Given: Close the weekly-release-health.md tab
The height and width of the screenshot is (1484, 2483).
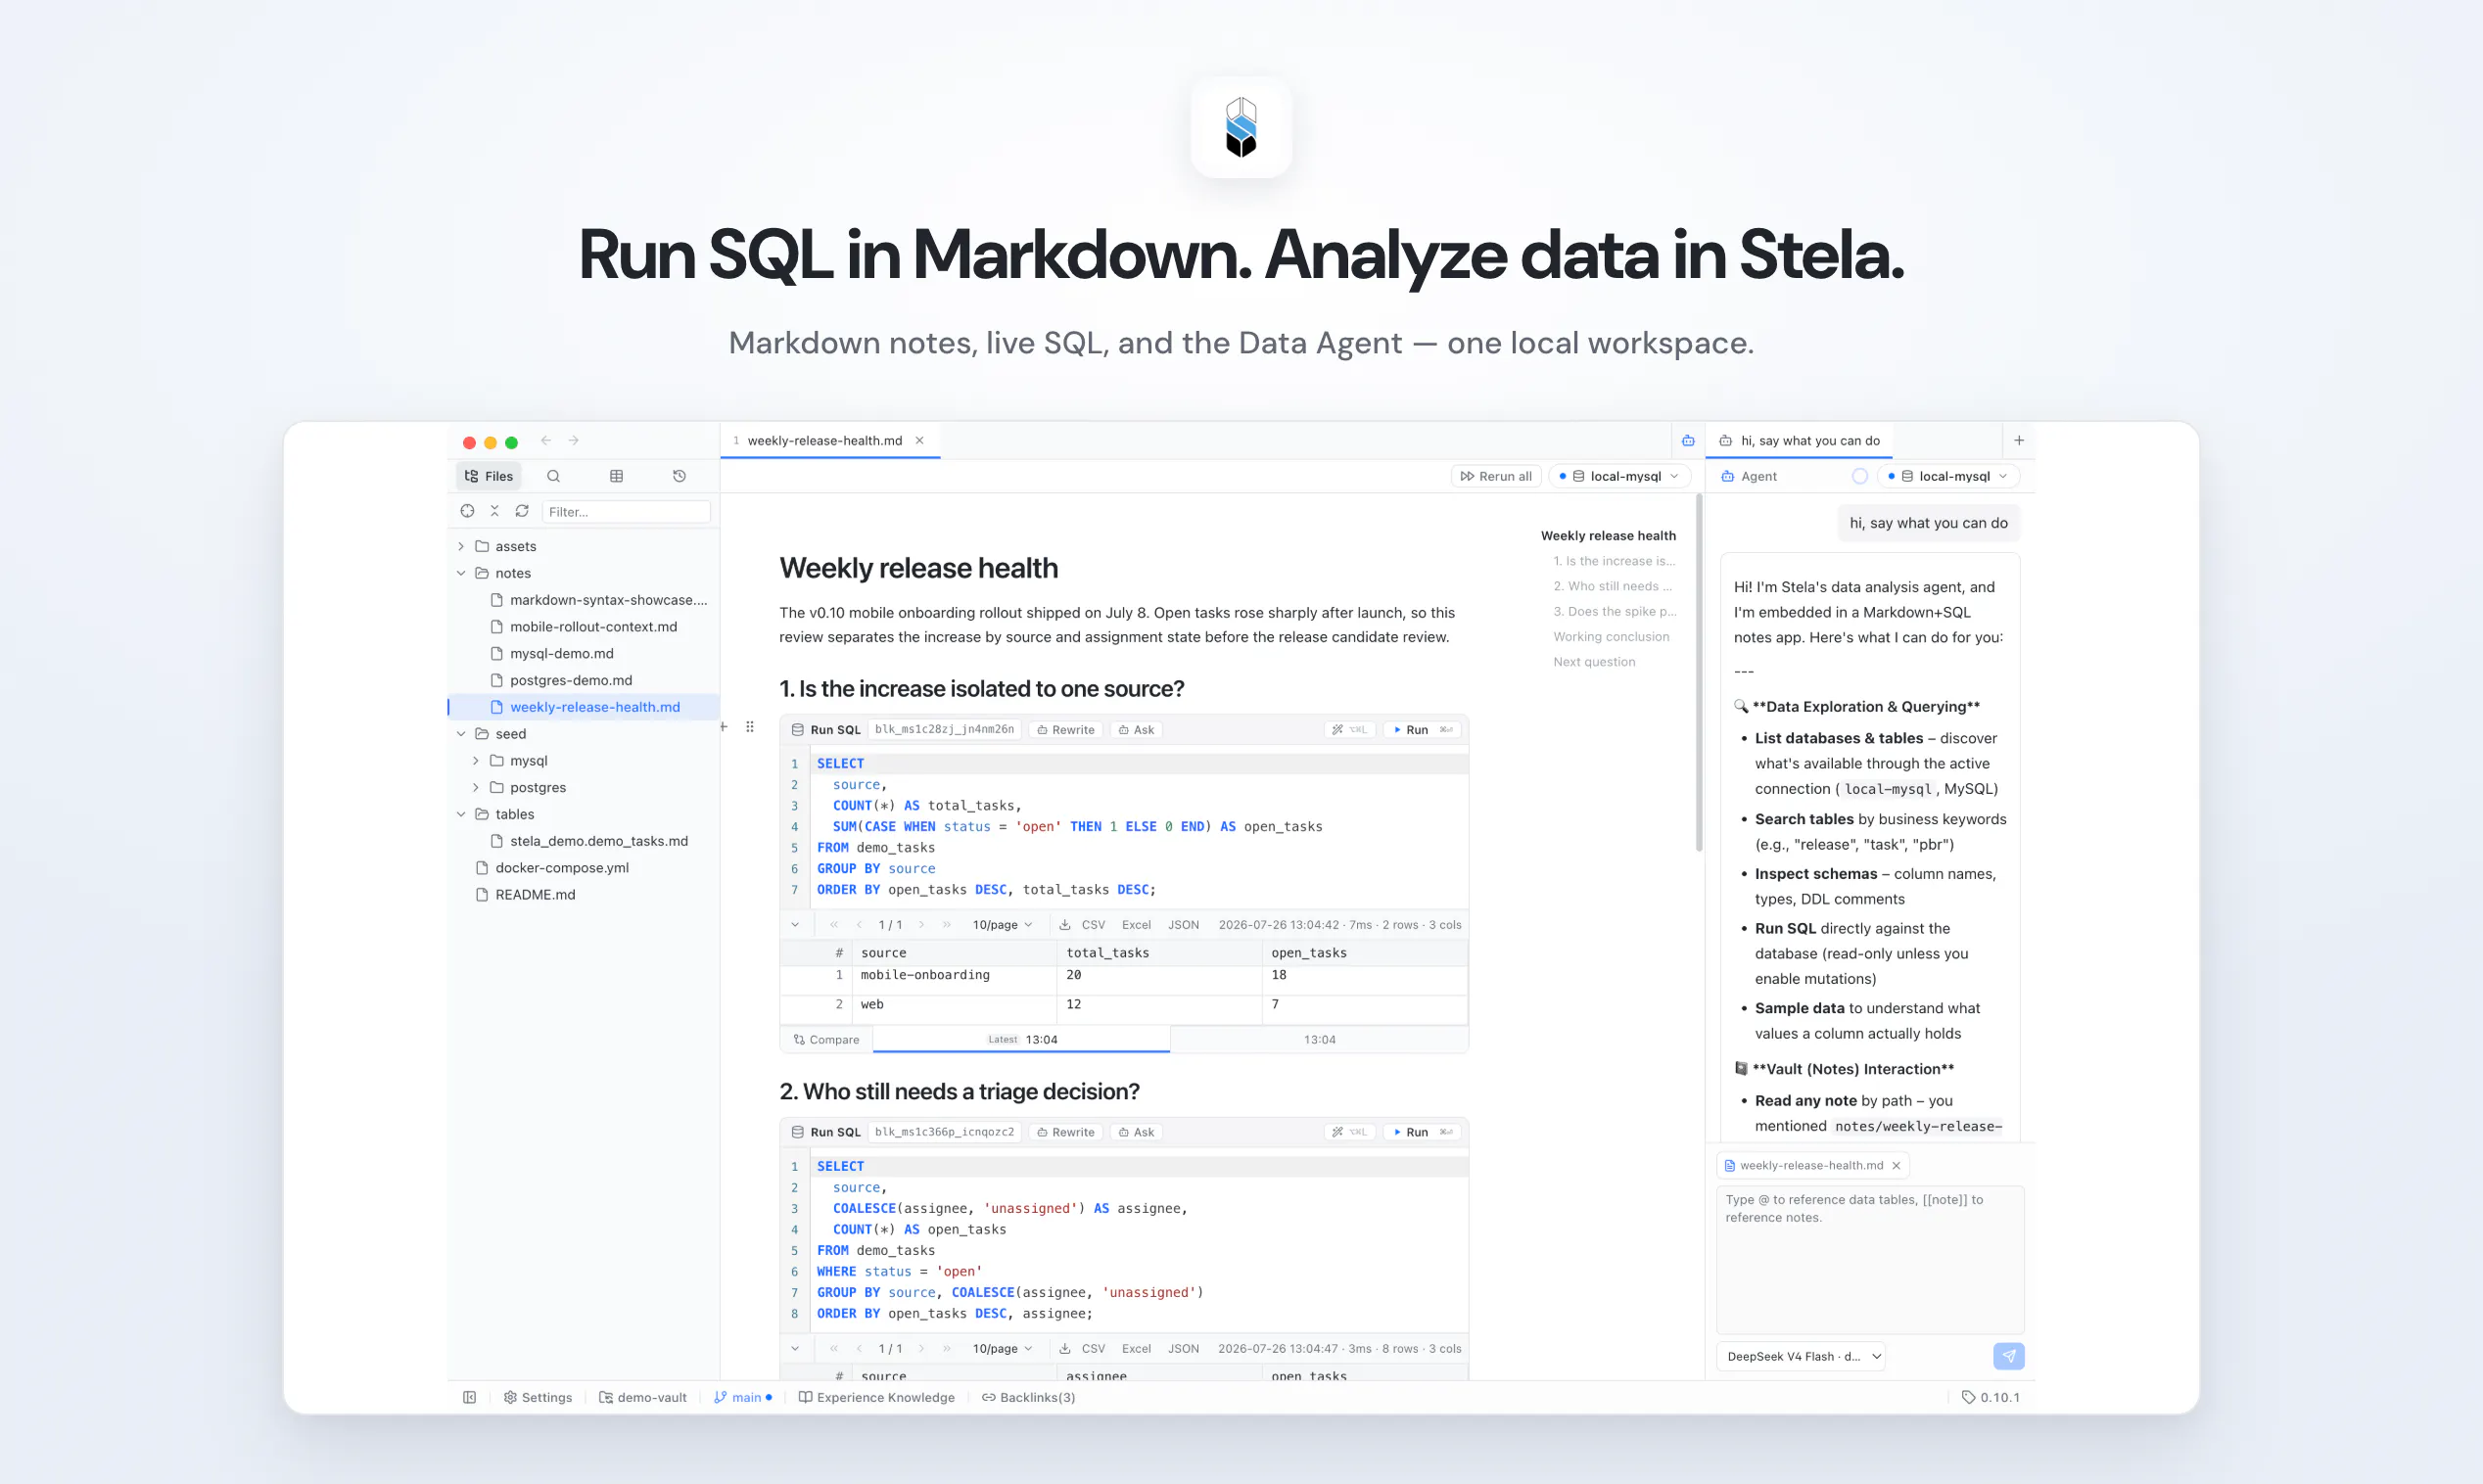Looking at the screenshot, I should [919, 440].
